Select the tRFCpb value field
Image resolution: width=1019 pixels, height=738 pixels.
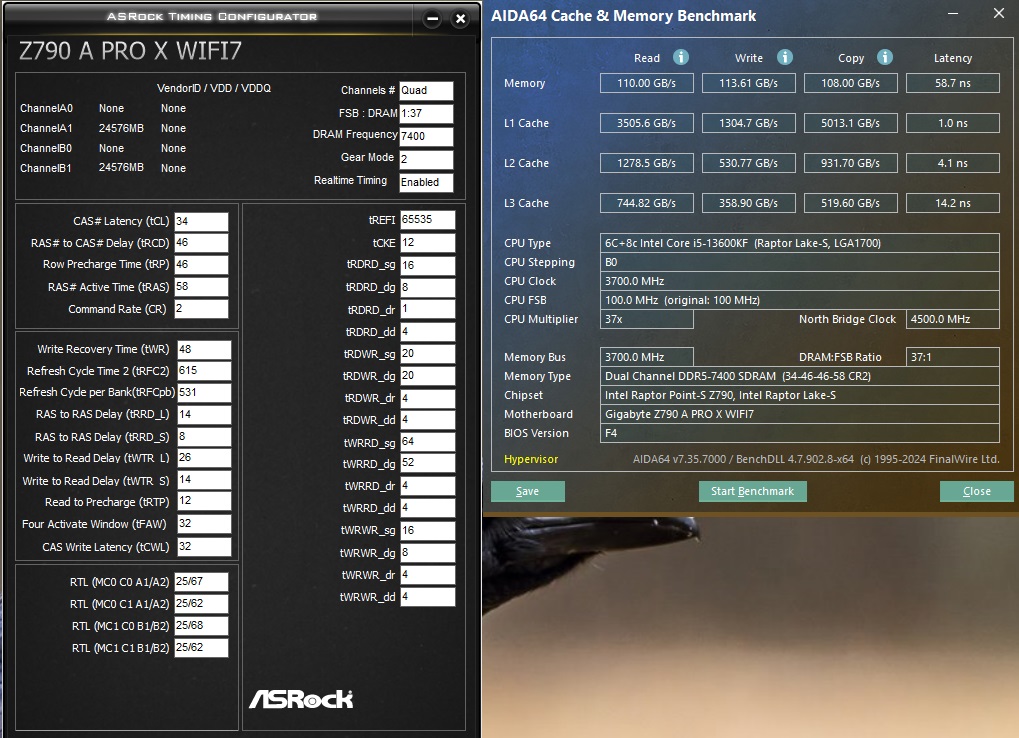[x=204, y=392]
